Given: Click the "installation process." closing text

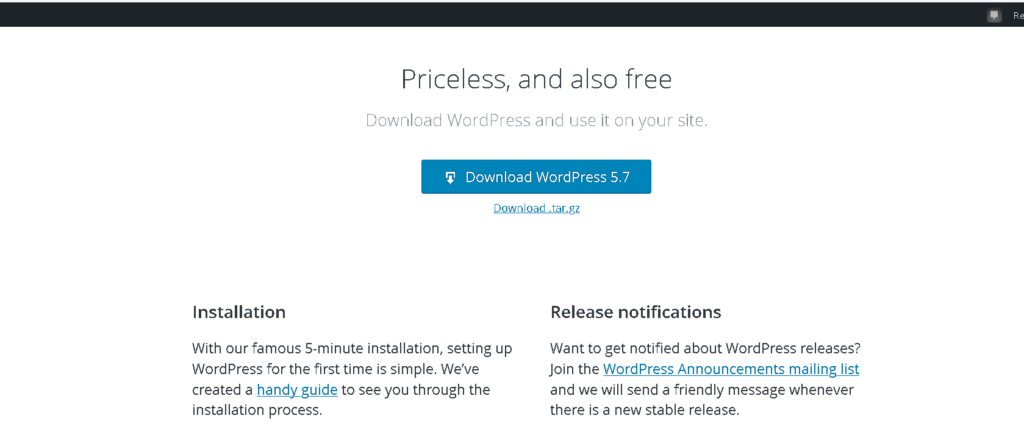Looking at the screenshot, I should (257, 411).
